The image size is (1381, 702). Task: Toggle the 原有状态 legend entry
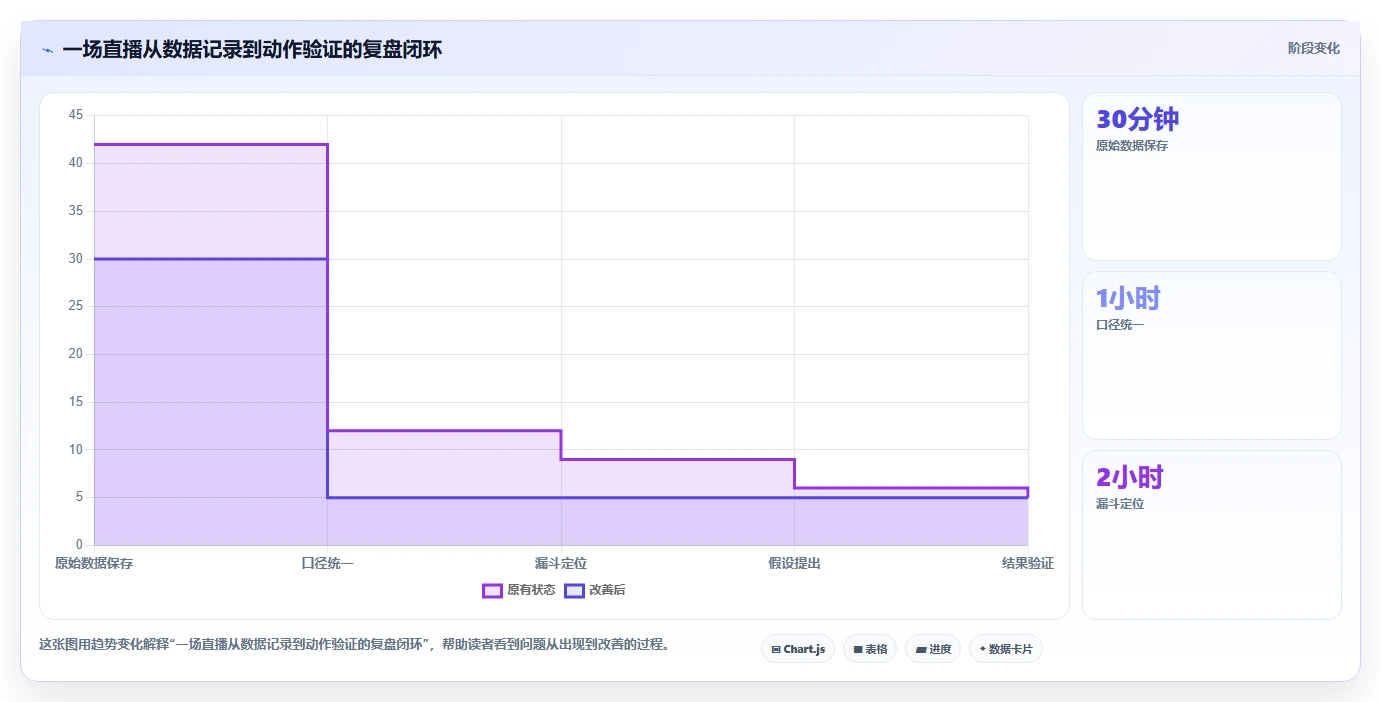coord(519,590)
